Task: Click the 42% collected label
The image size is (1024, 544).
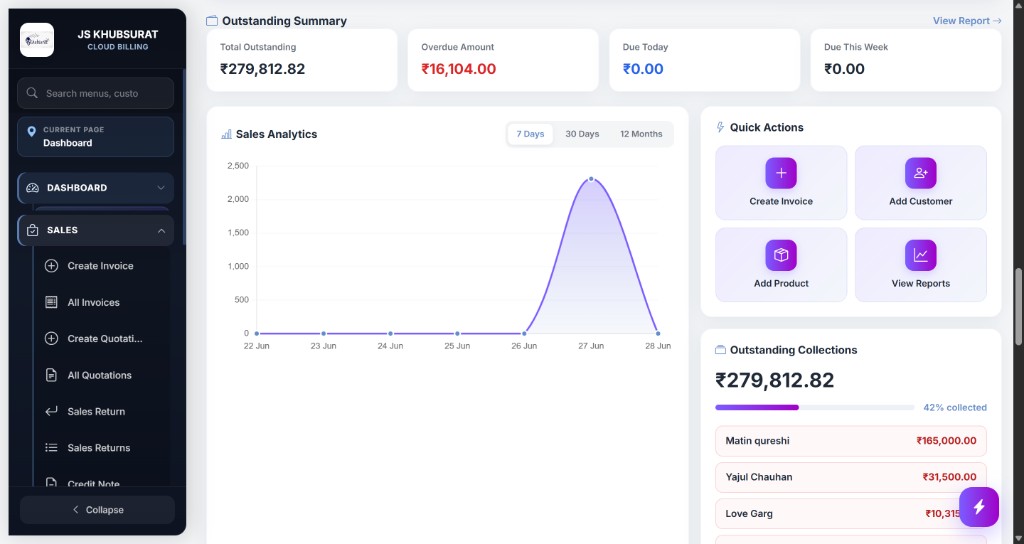Action: (955, 408)
